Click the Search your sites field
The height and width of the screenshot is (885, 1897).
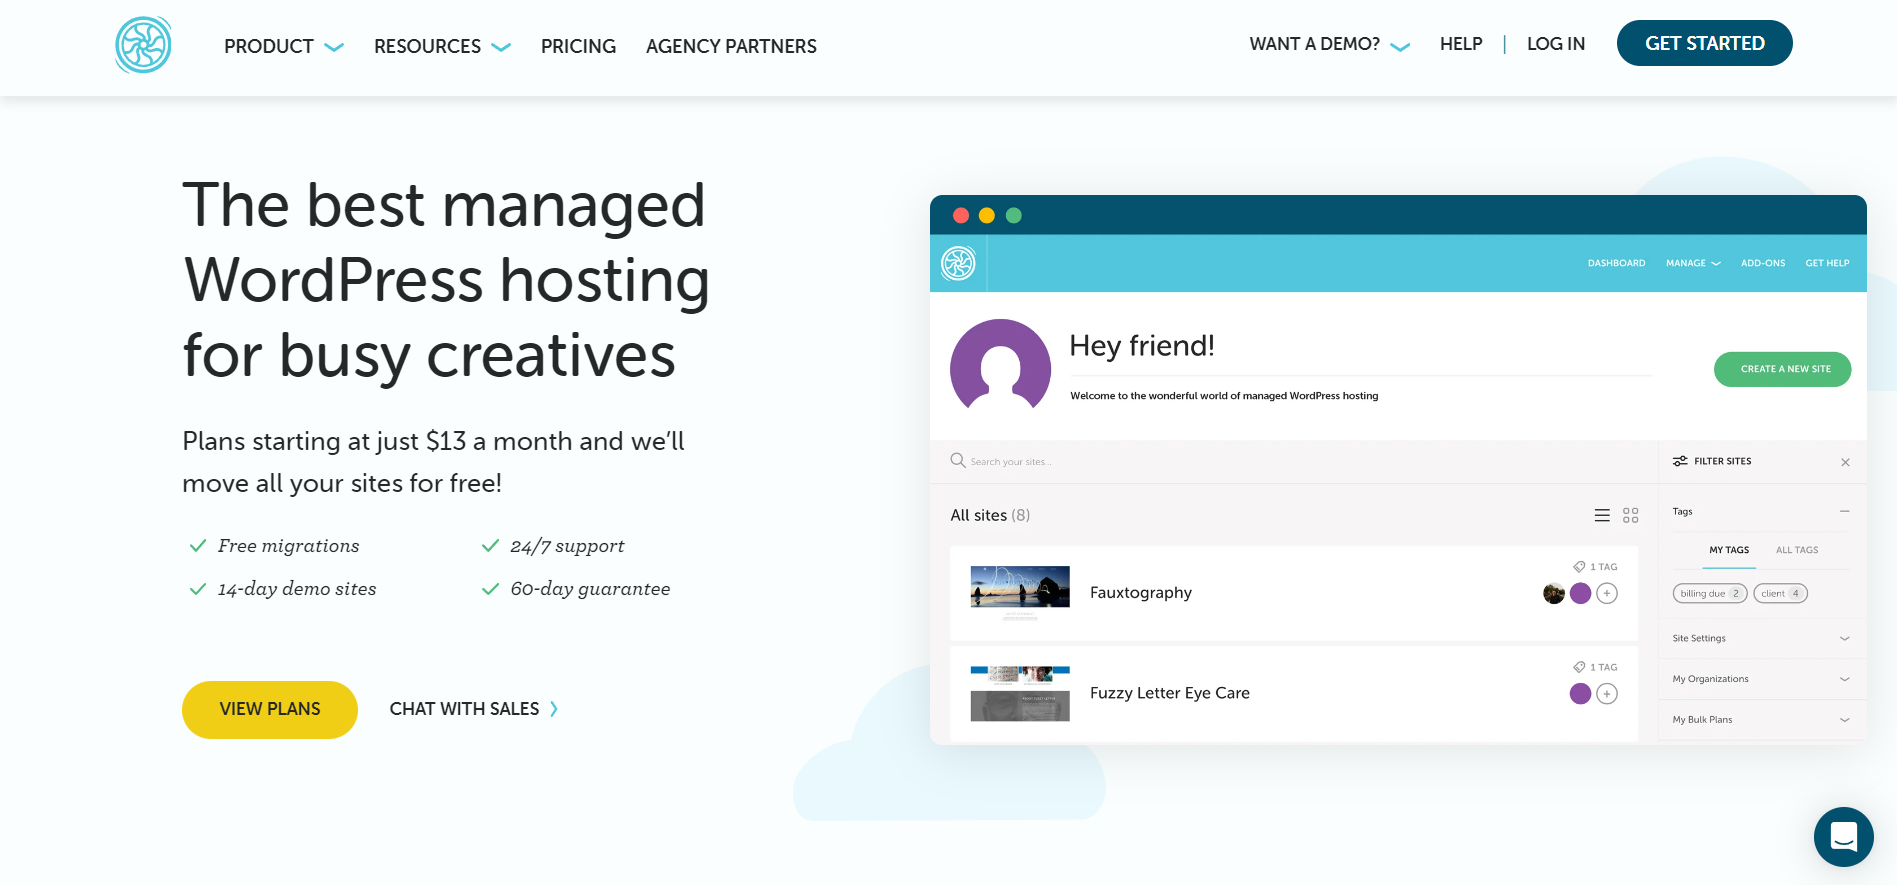click(x=1295, y=461)
